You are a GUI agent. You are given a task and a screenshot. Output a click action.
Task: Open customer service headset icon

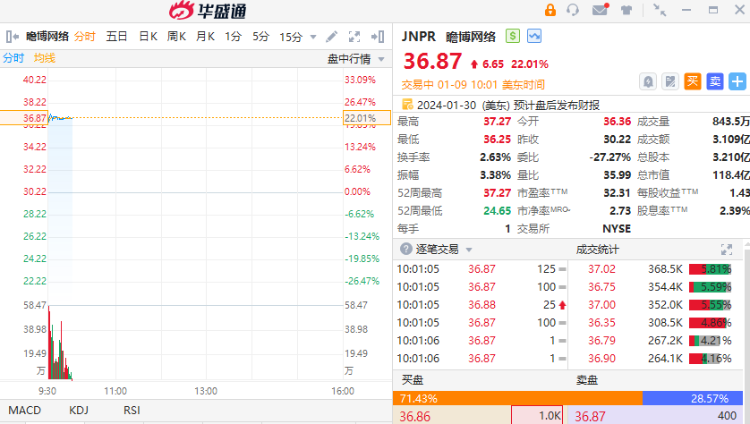573,10
